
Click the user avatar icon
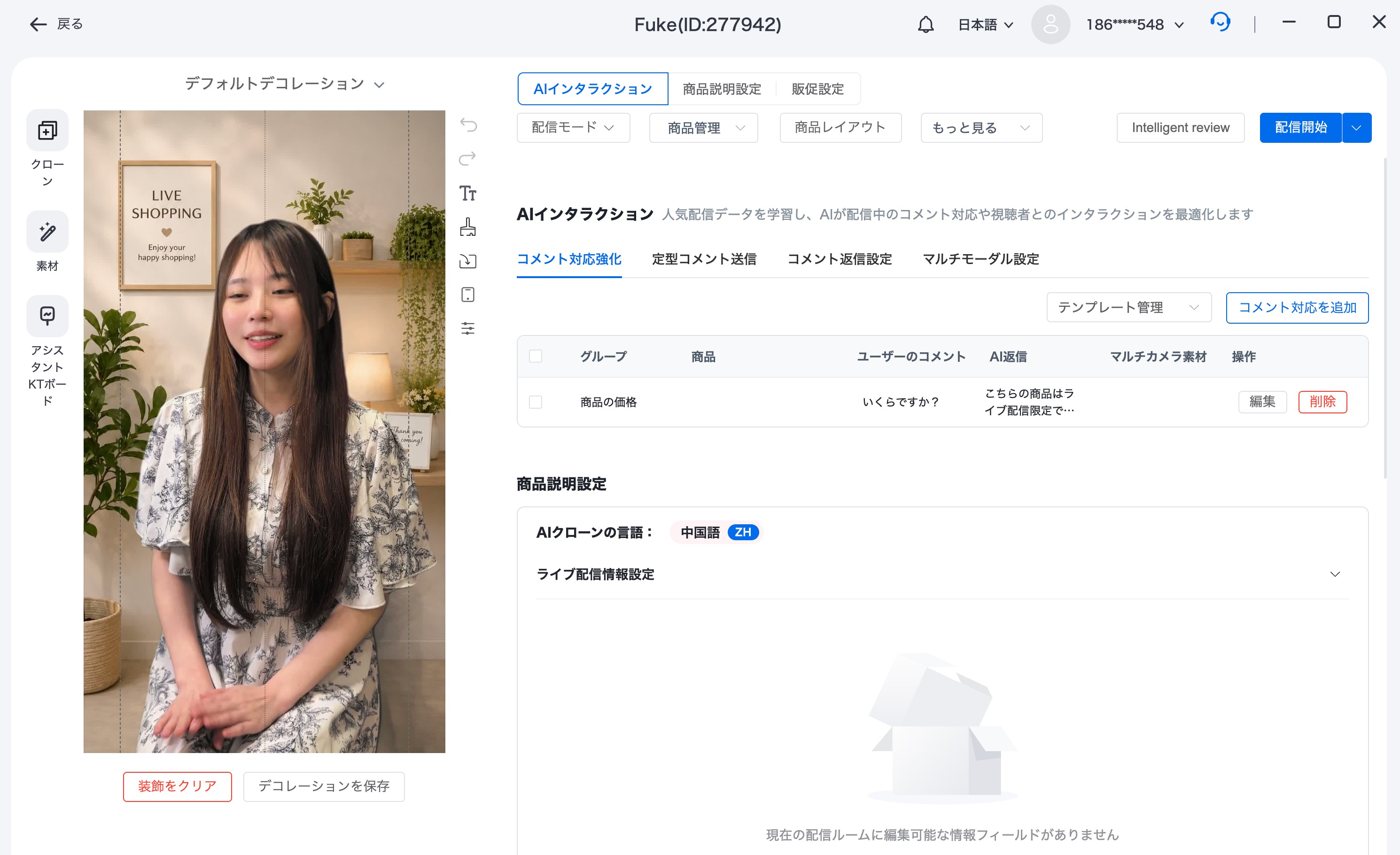[1050, 25]
